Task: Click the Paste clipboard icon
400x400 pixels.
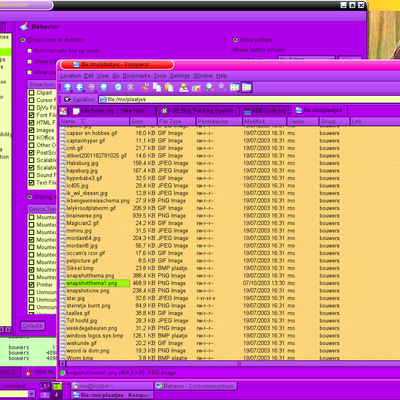Action: (169, 87)
